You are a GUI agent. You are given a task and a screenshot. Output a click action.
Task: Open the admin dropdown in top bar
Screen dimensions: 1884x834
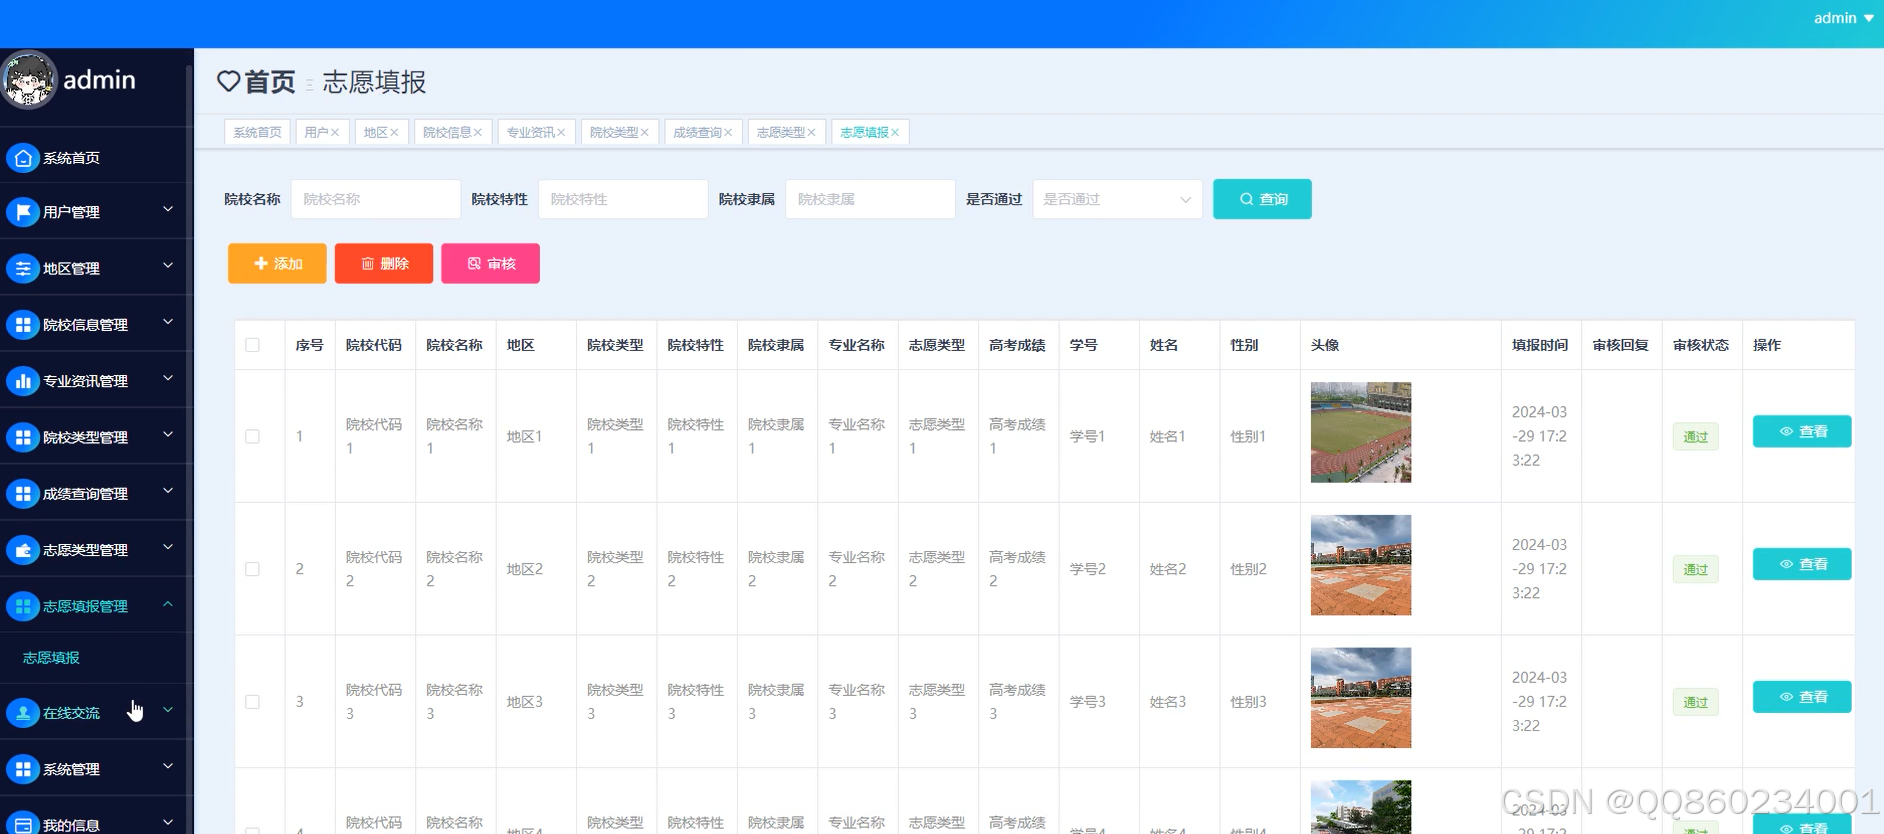pyautogui.click(x=1843, y=18)
